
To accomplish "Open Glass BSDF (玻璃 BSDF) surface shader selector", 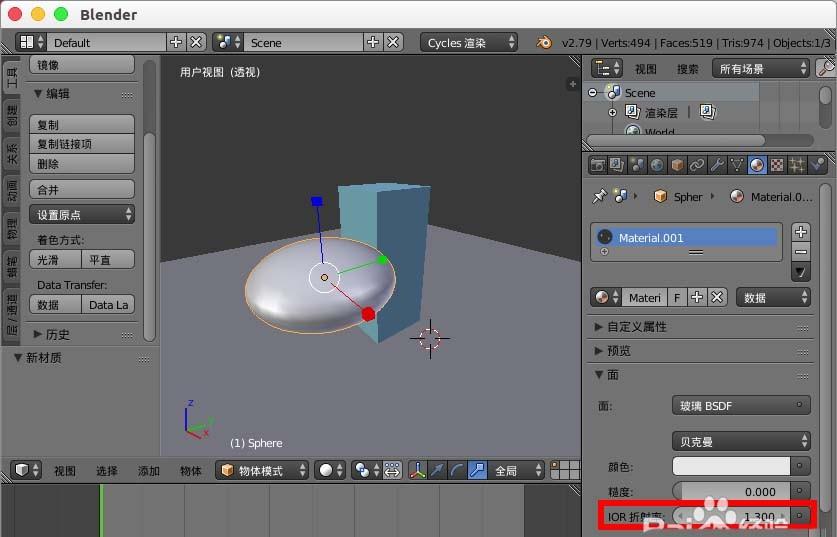I will [x=741, y=406].
